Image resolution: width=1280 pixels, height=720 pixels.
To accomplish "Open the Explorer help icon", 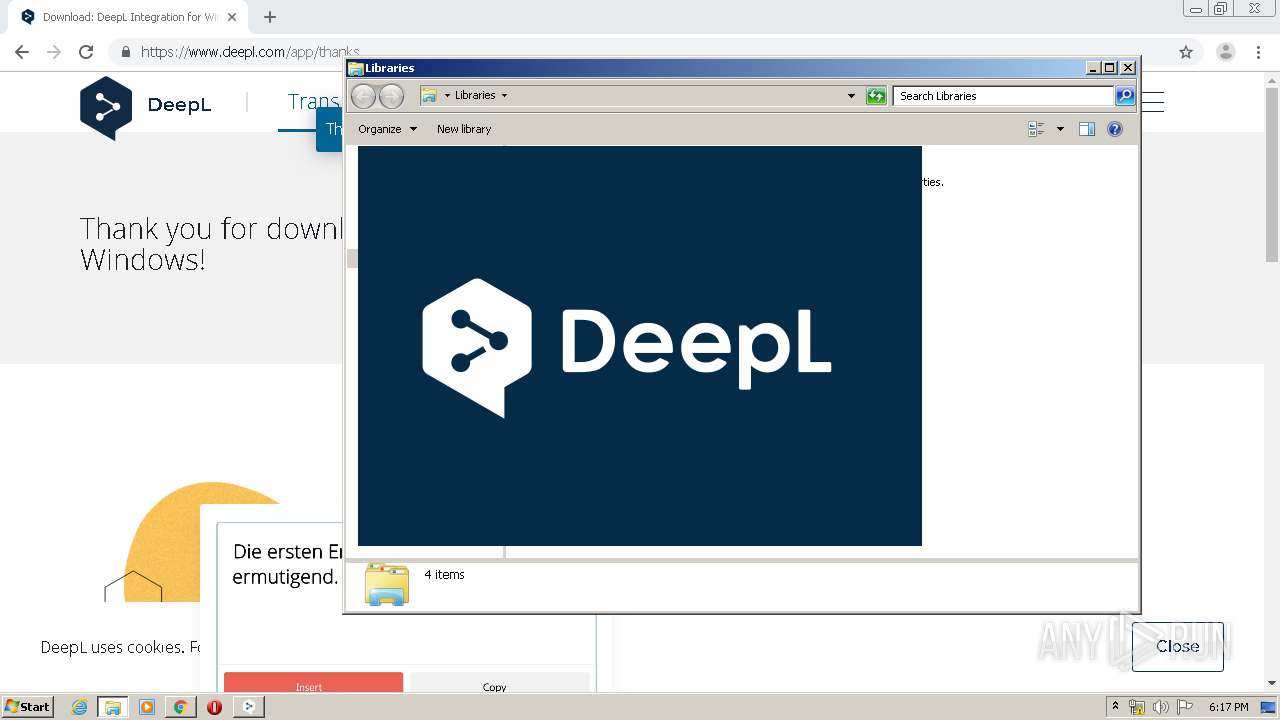I will pyautogui.click(x=1115, y=129).
